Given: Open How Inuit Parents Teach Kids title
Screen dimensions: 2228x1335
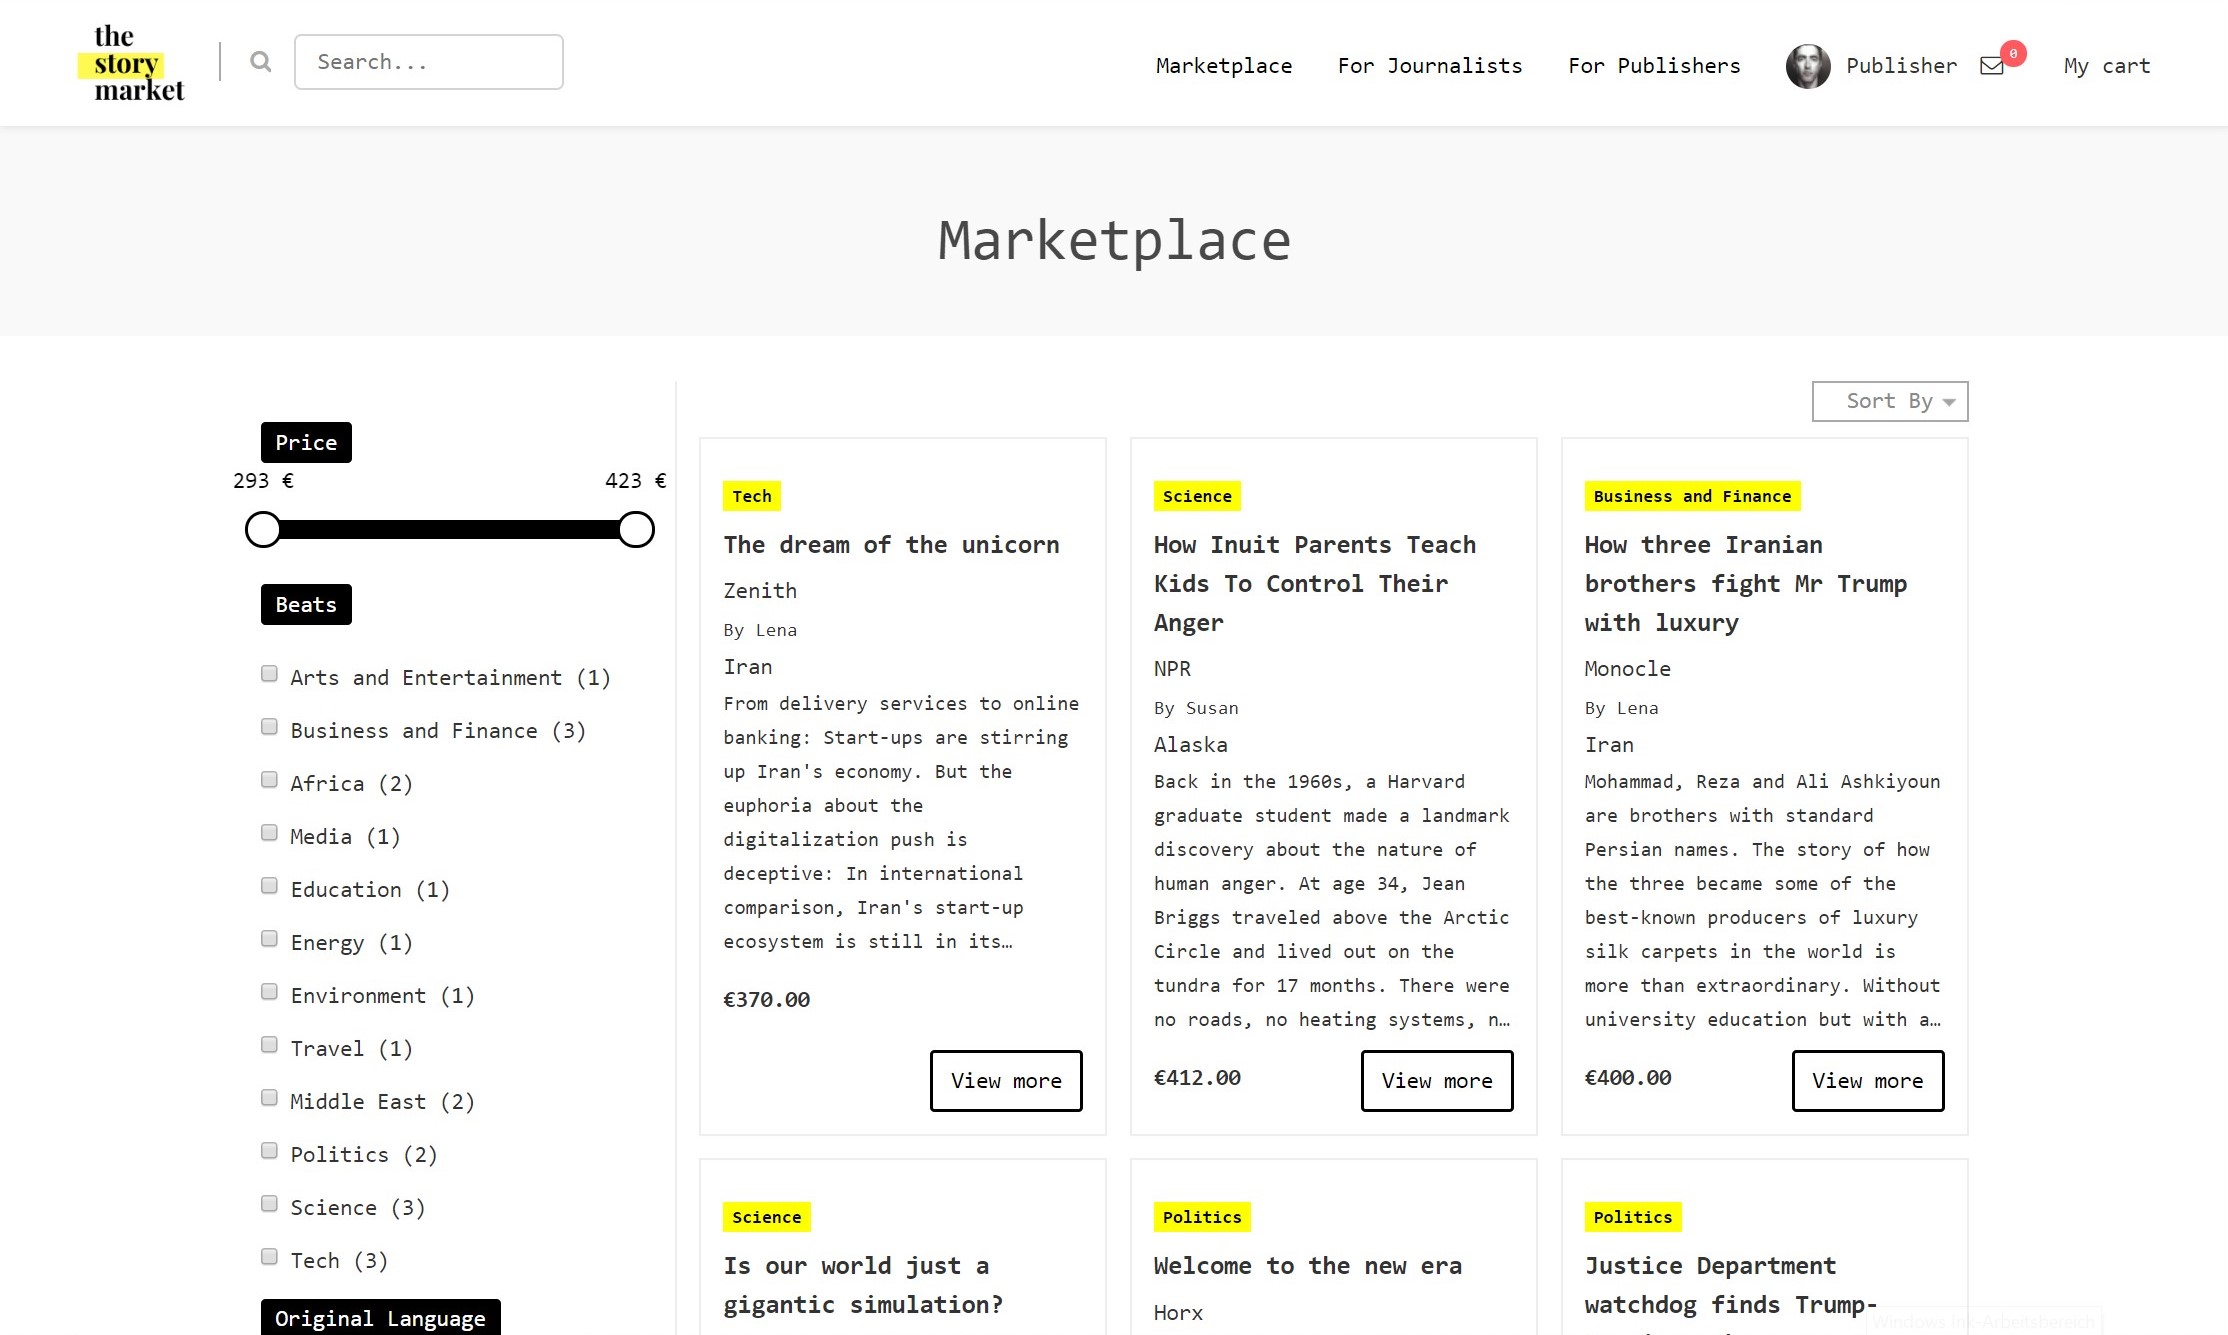Looking at the screenshot, I should pos(1315,584).
